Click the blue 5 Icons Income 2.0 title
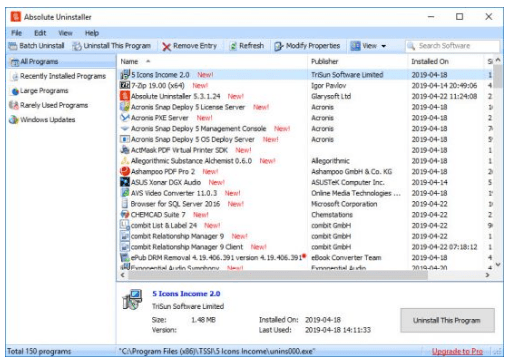Viewport: 509px width, 360px height. click(x=186, y=294)
